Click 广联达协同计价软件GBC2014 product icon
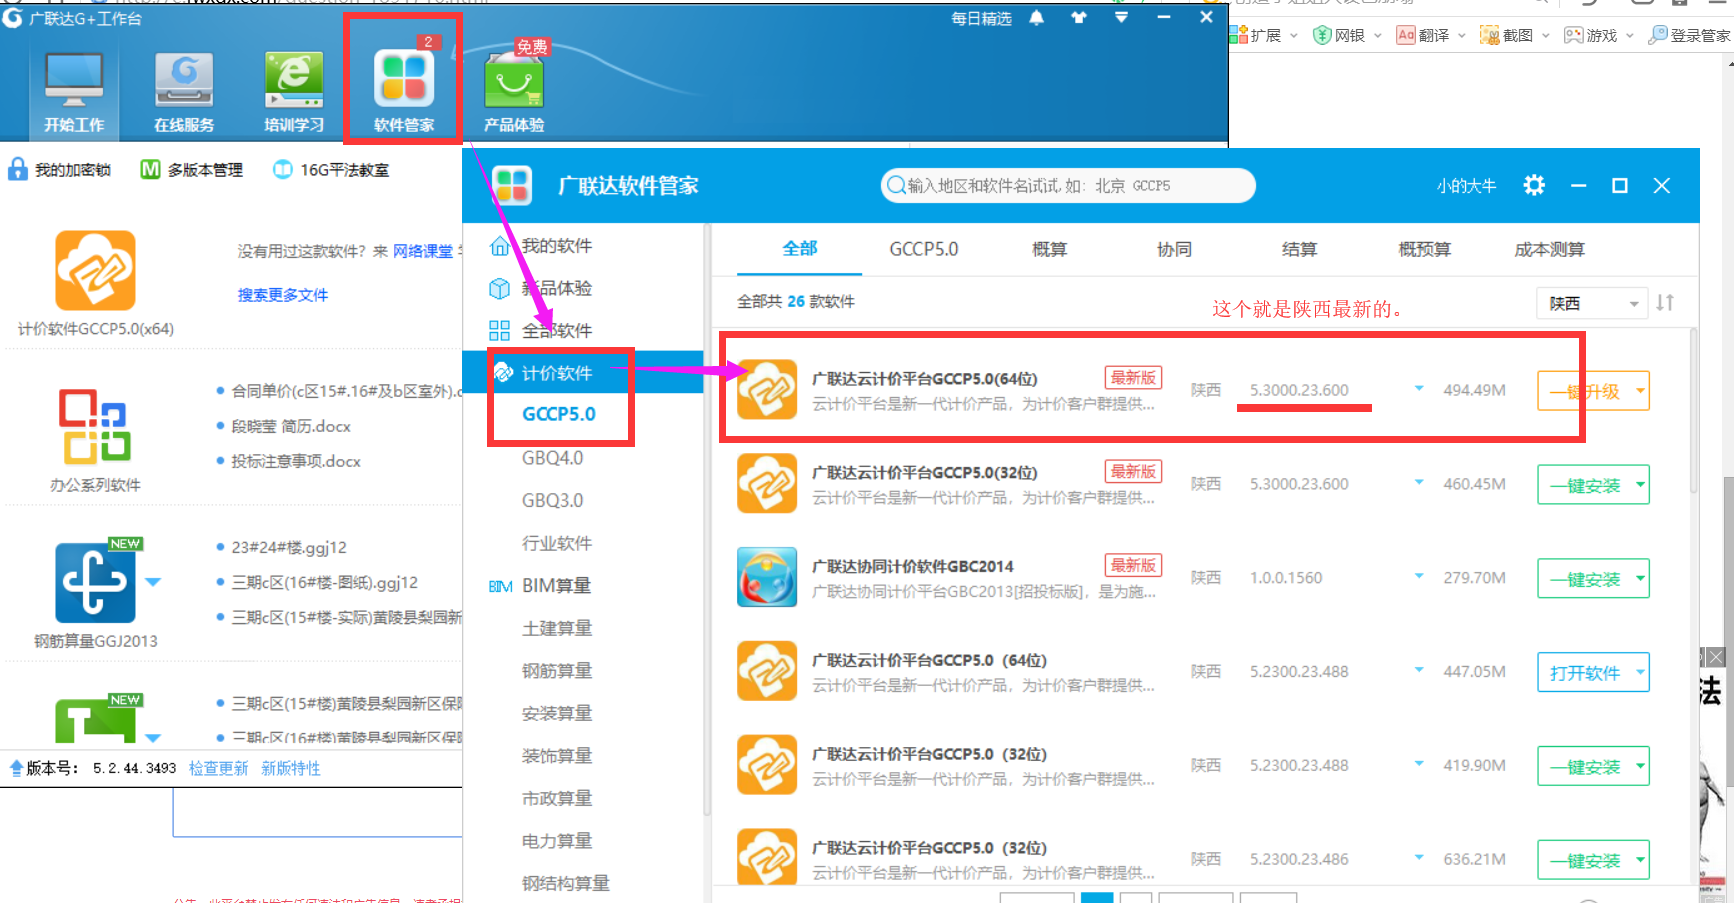Image resolution: width=1734 pixels, height=903 pixels. tap(767, 577)
